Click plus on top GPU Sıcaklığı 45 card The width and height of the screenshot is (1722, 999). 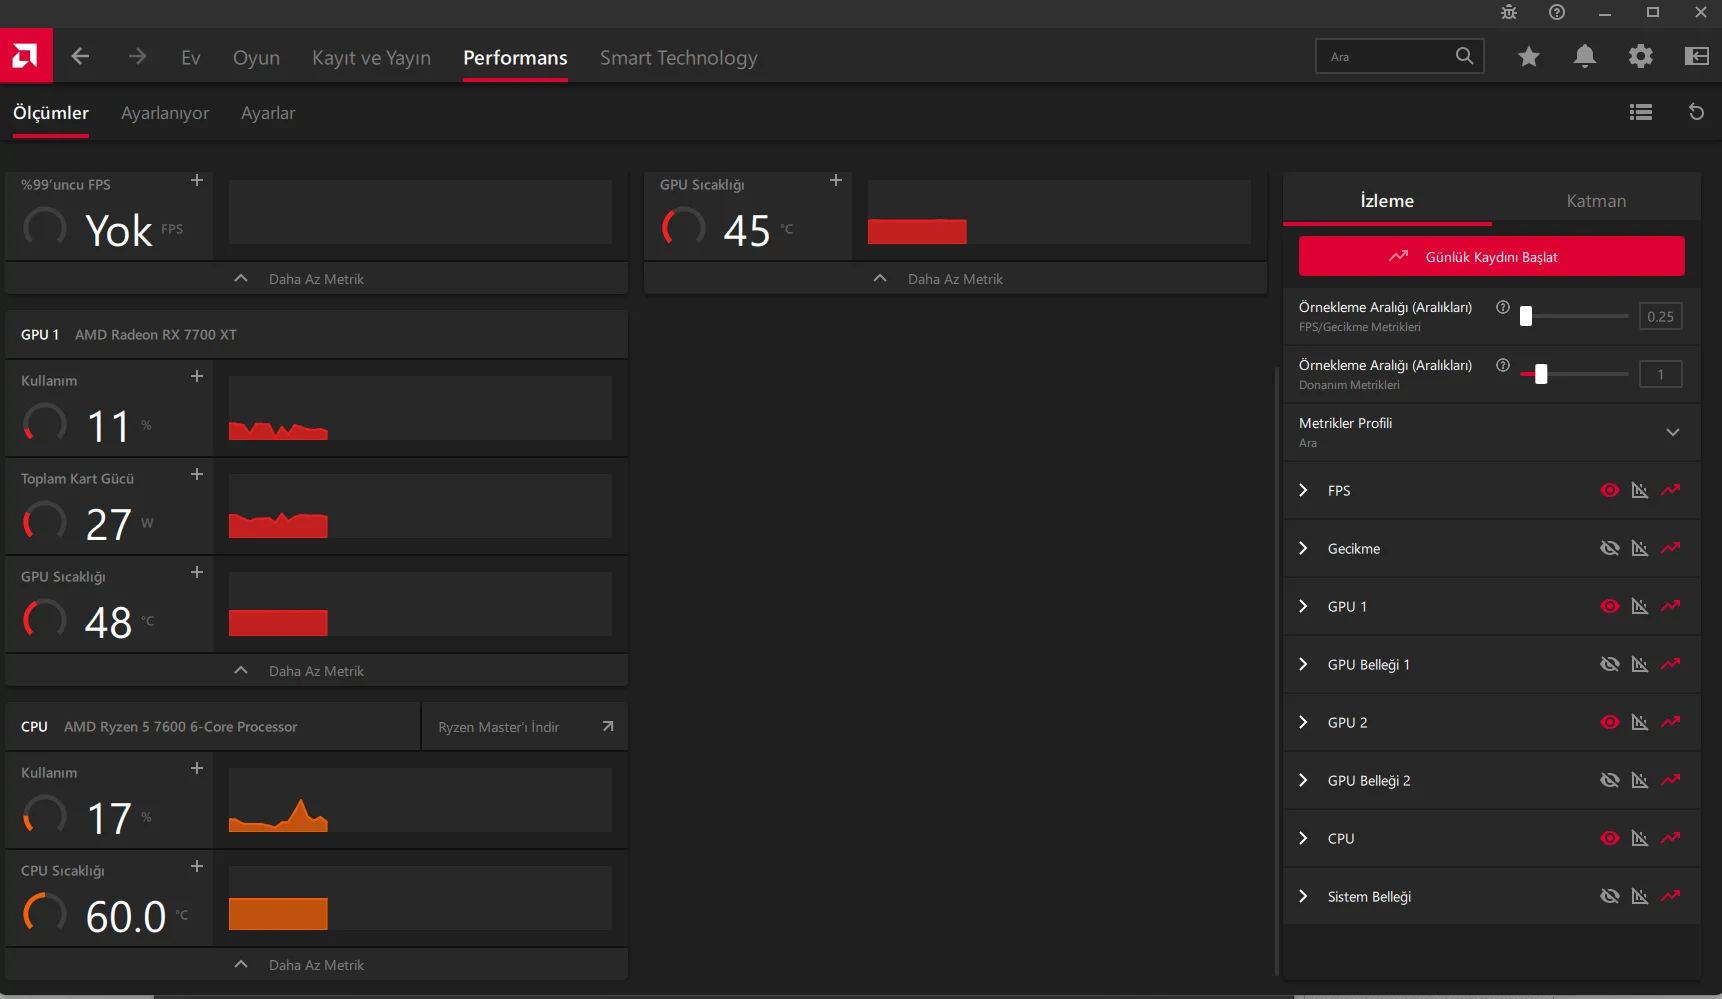(836, 180)
